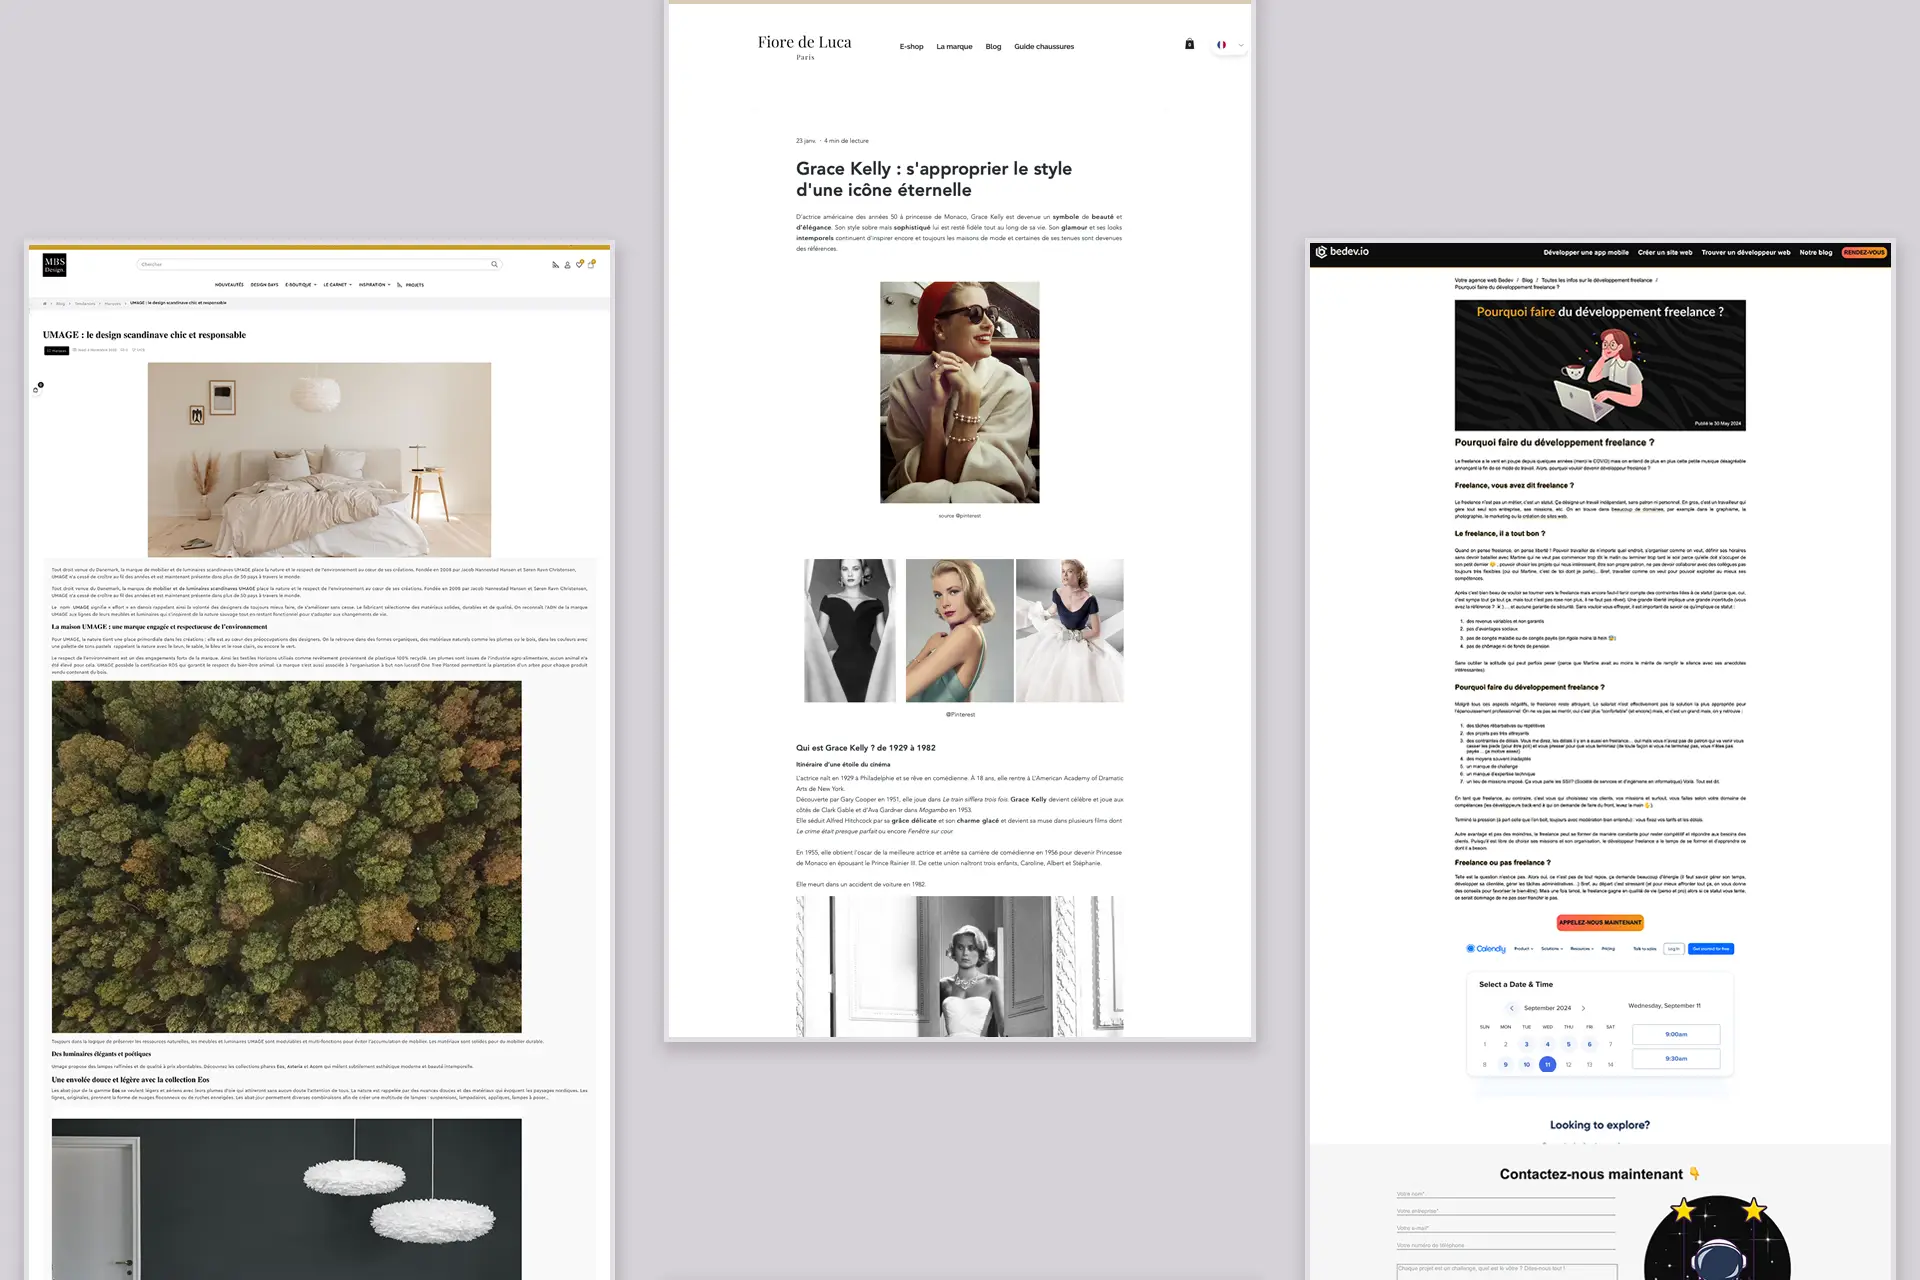1920x1280 pixels.
Task: Expand the Calendly Solutions menu
Action: tap(1552, 949)
